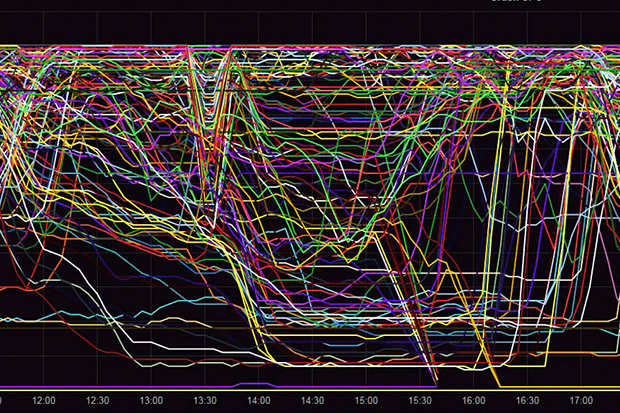Image resolution: width=620 pixels, height=413 pixels.
Task: Click the 13:30 time axis label
Action: pyautogui.click(x=205, y=401)
